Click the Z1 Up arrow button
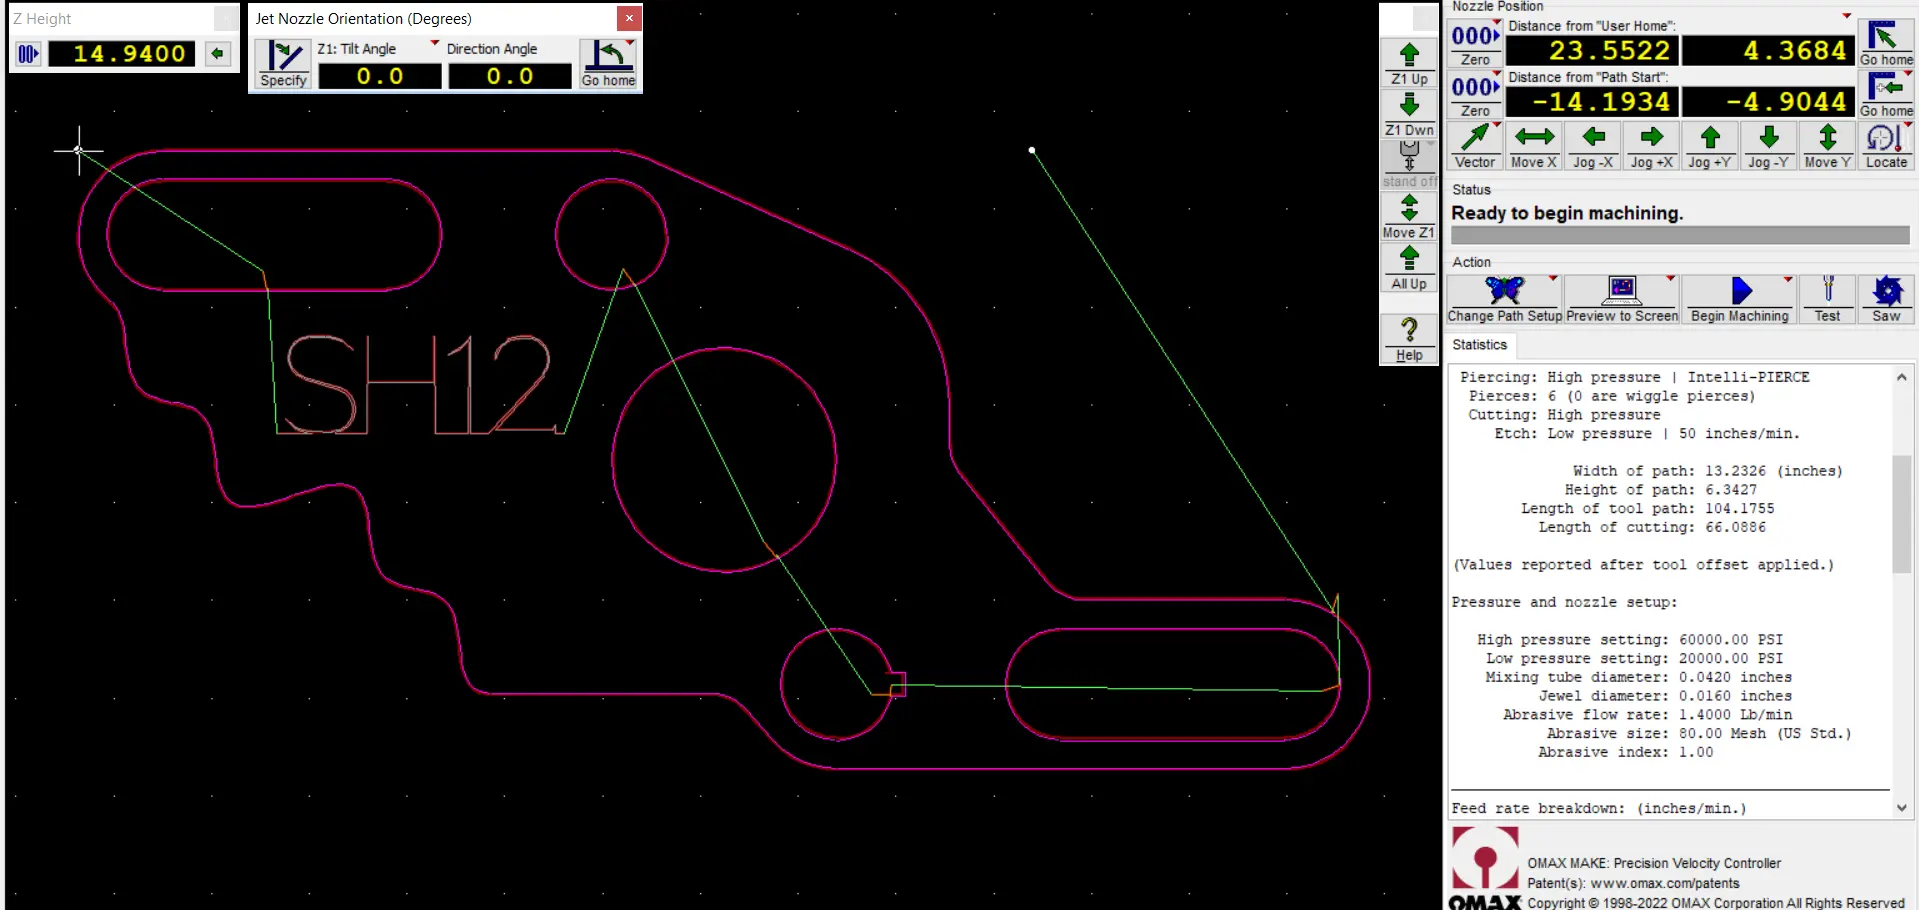The image size is (1919, 910). (x=1409, y=62)
